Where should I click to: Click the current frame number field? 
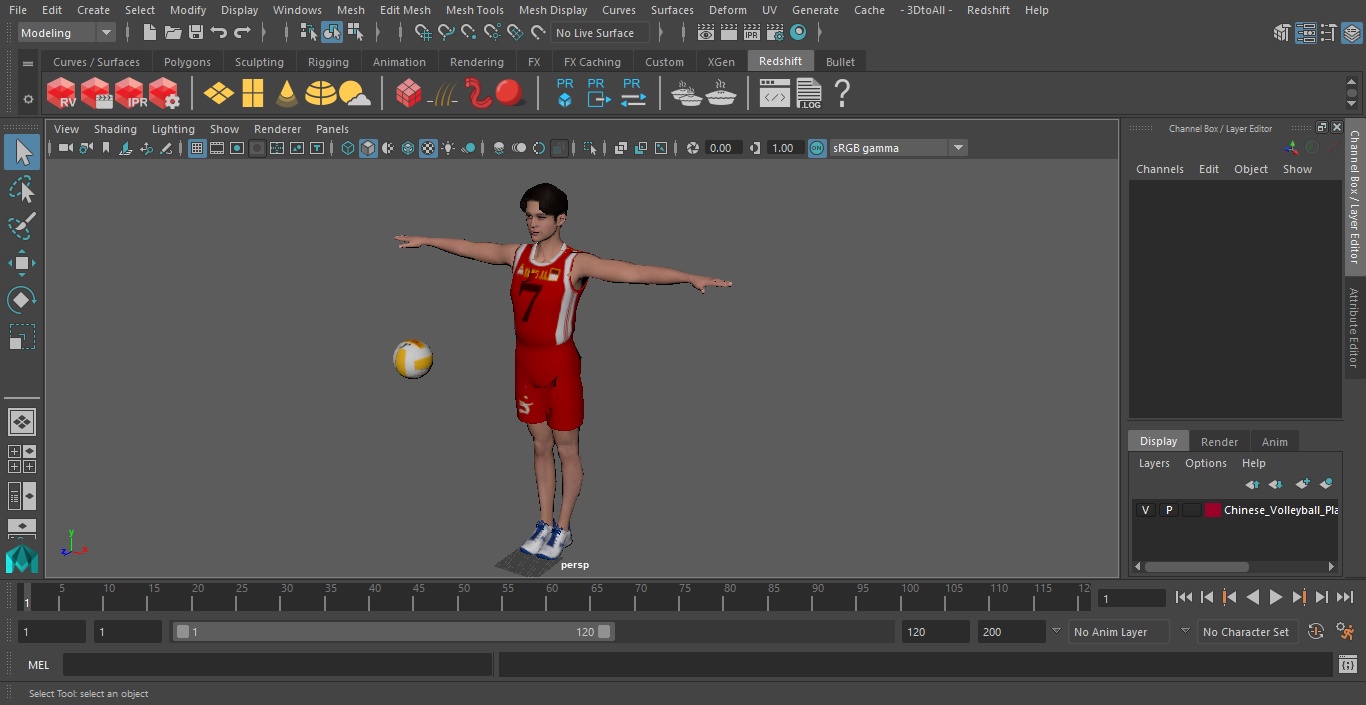(1132, 598)
